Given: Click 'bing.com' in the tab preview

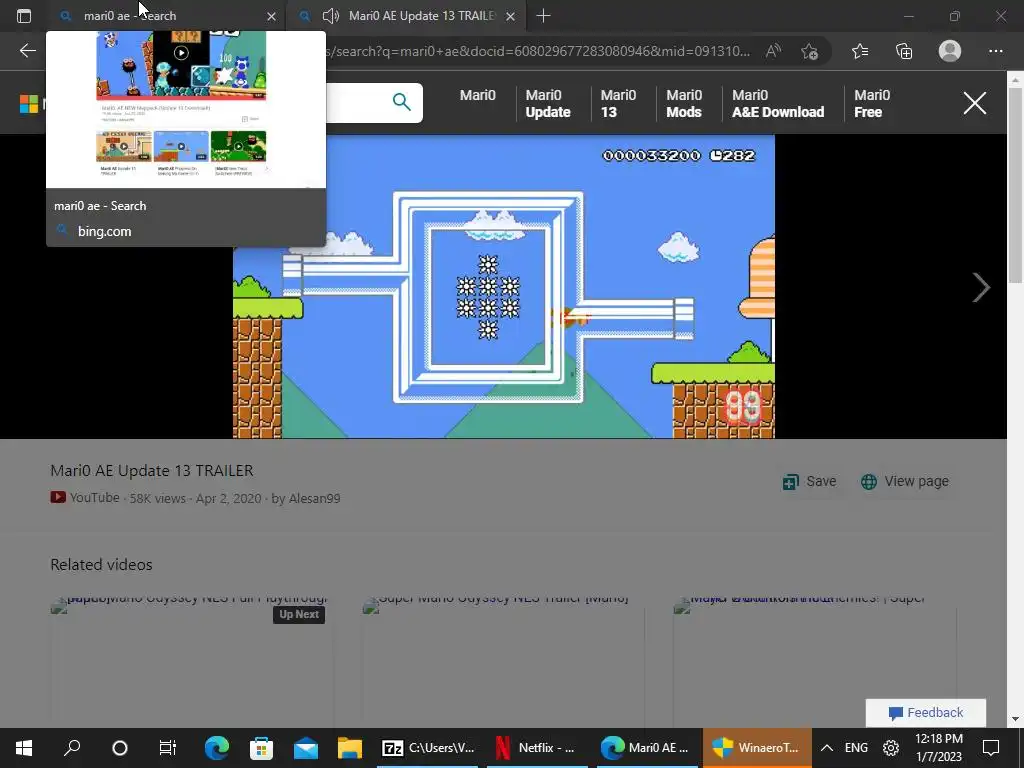Looking at the screenshot, I should tap(104, 231).
